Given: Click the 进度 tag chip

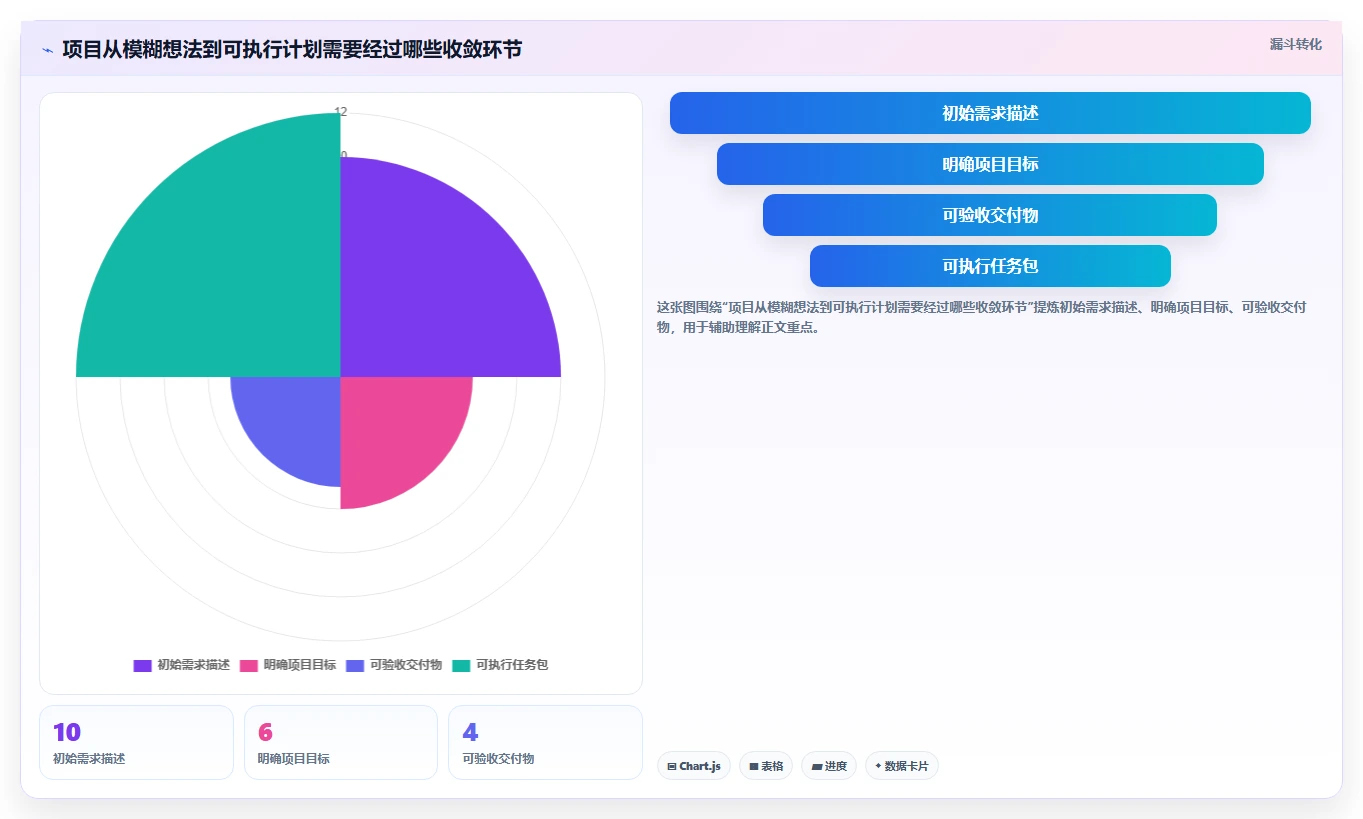Looking at the screenshot, I should (829, 766).
